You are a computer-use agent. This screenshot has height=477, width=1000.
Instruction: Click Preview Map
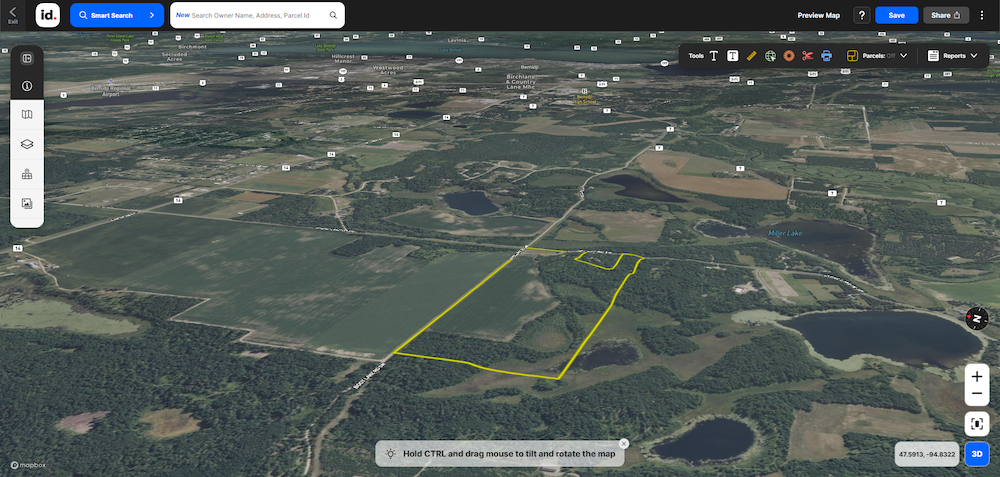coord(818,15)
